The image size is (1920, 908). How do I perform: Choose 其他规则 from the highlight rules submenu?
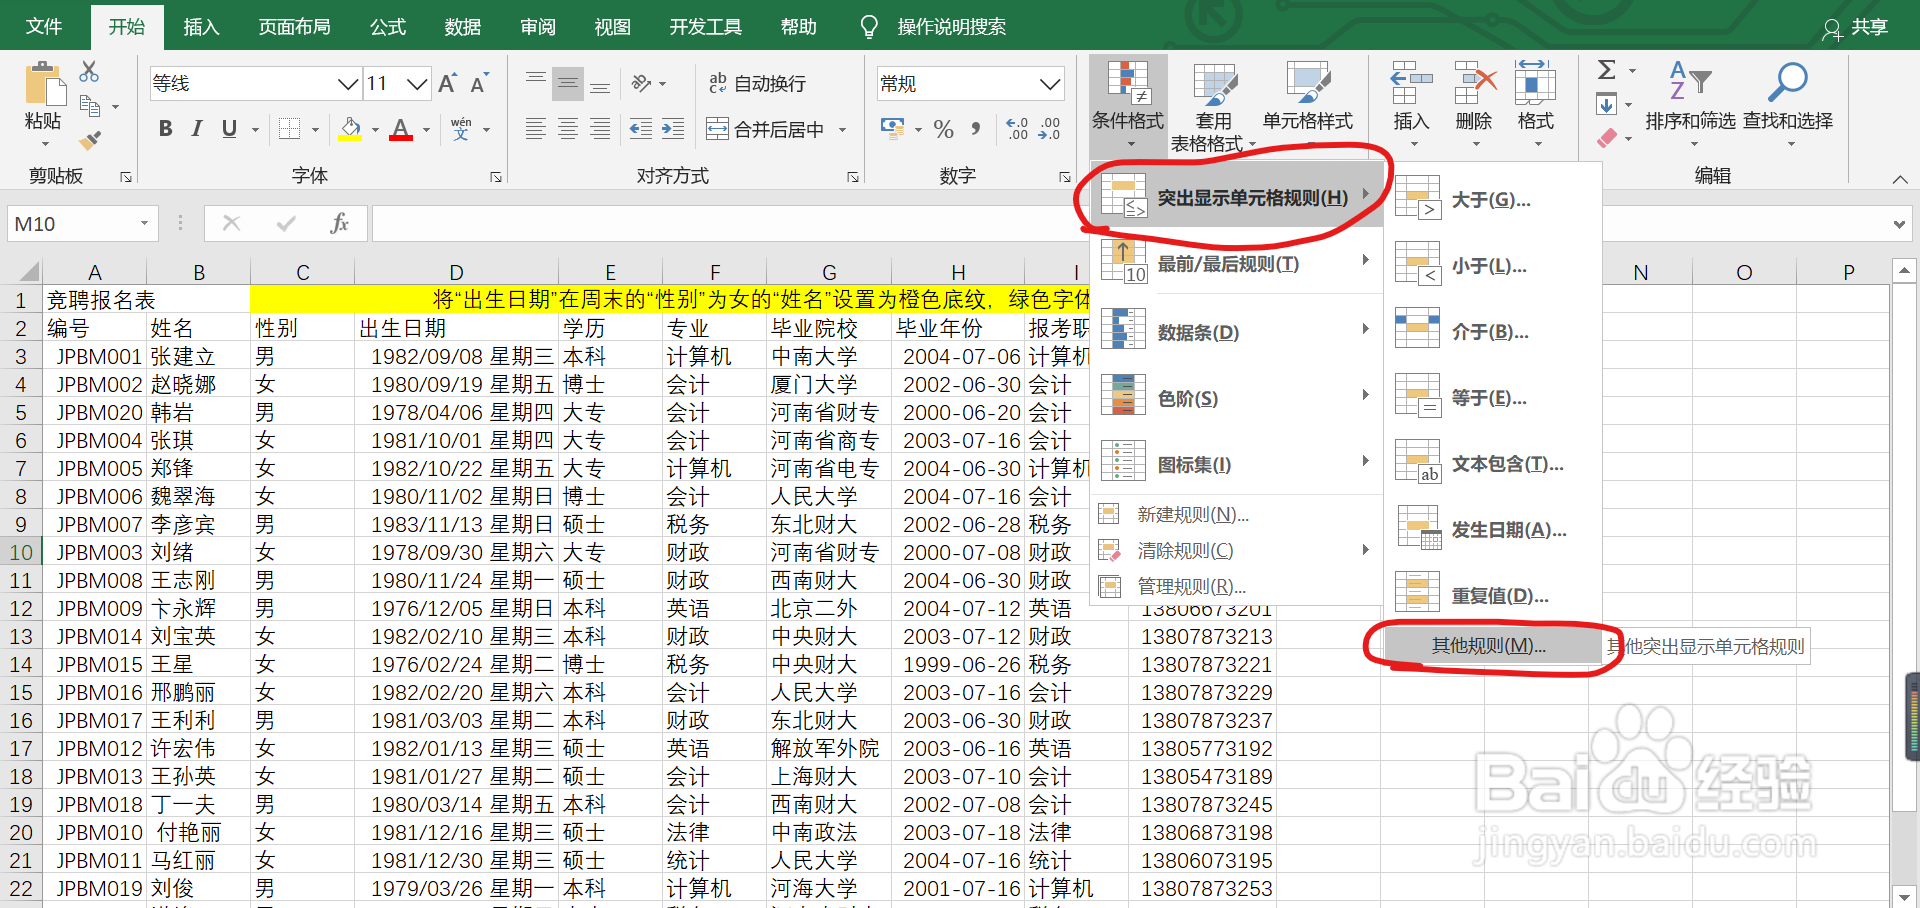[x=1487, y=645]
